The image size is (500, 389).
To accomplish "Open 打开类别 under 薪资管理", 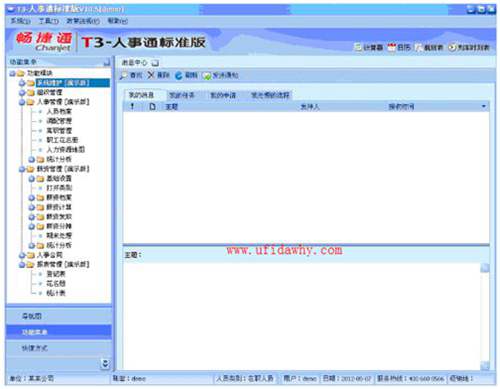I will (59, 188).
